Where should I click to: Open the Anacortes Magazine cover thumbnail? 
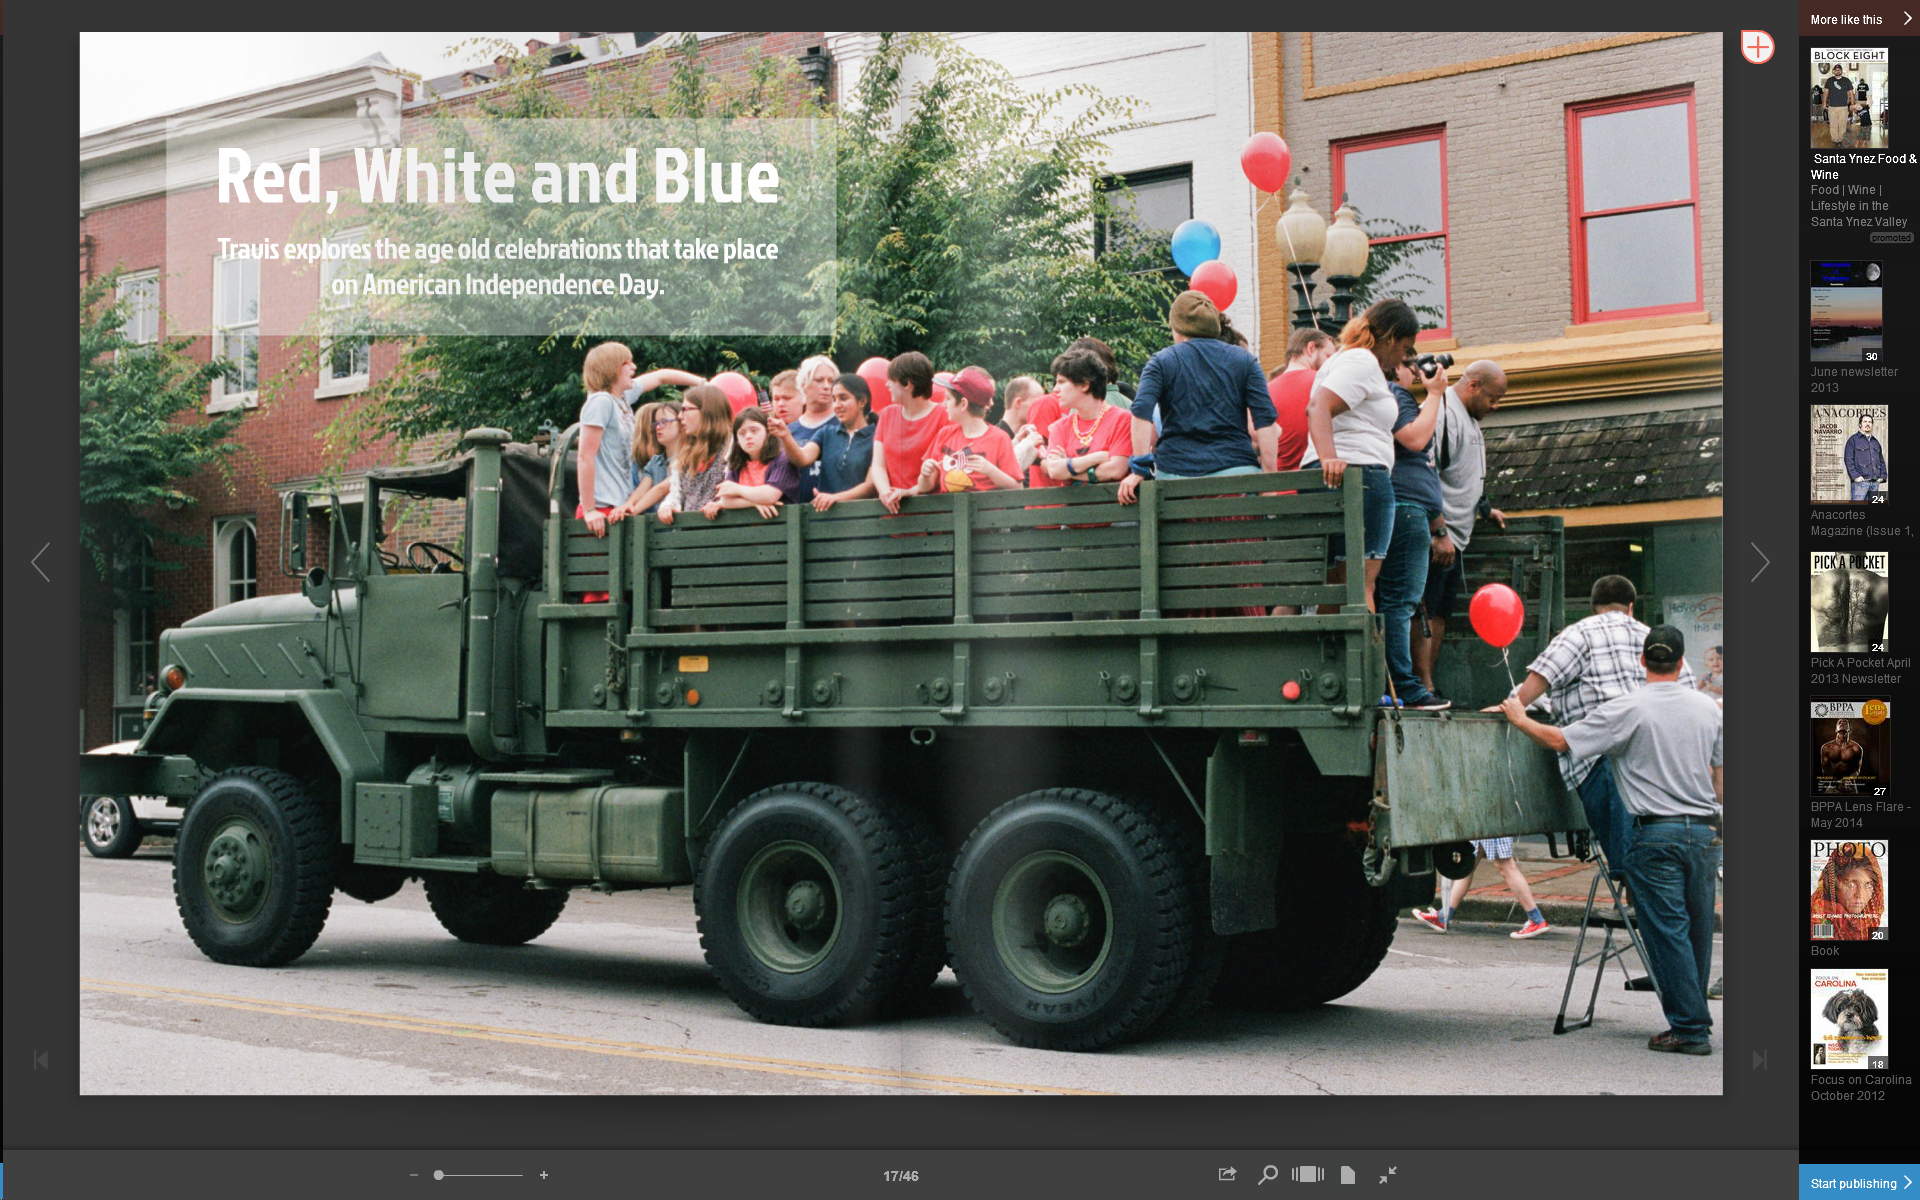pos(1849,453)
